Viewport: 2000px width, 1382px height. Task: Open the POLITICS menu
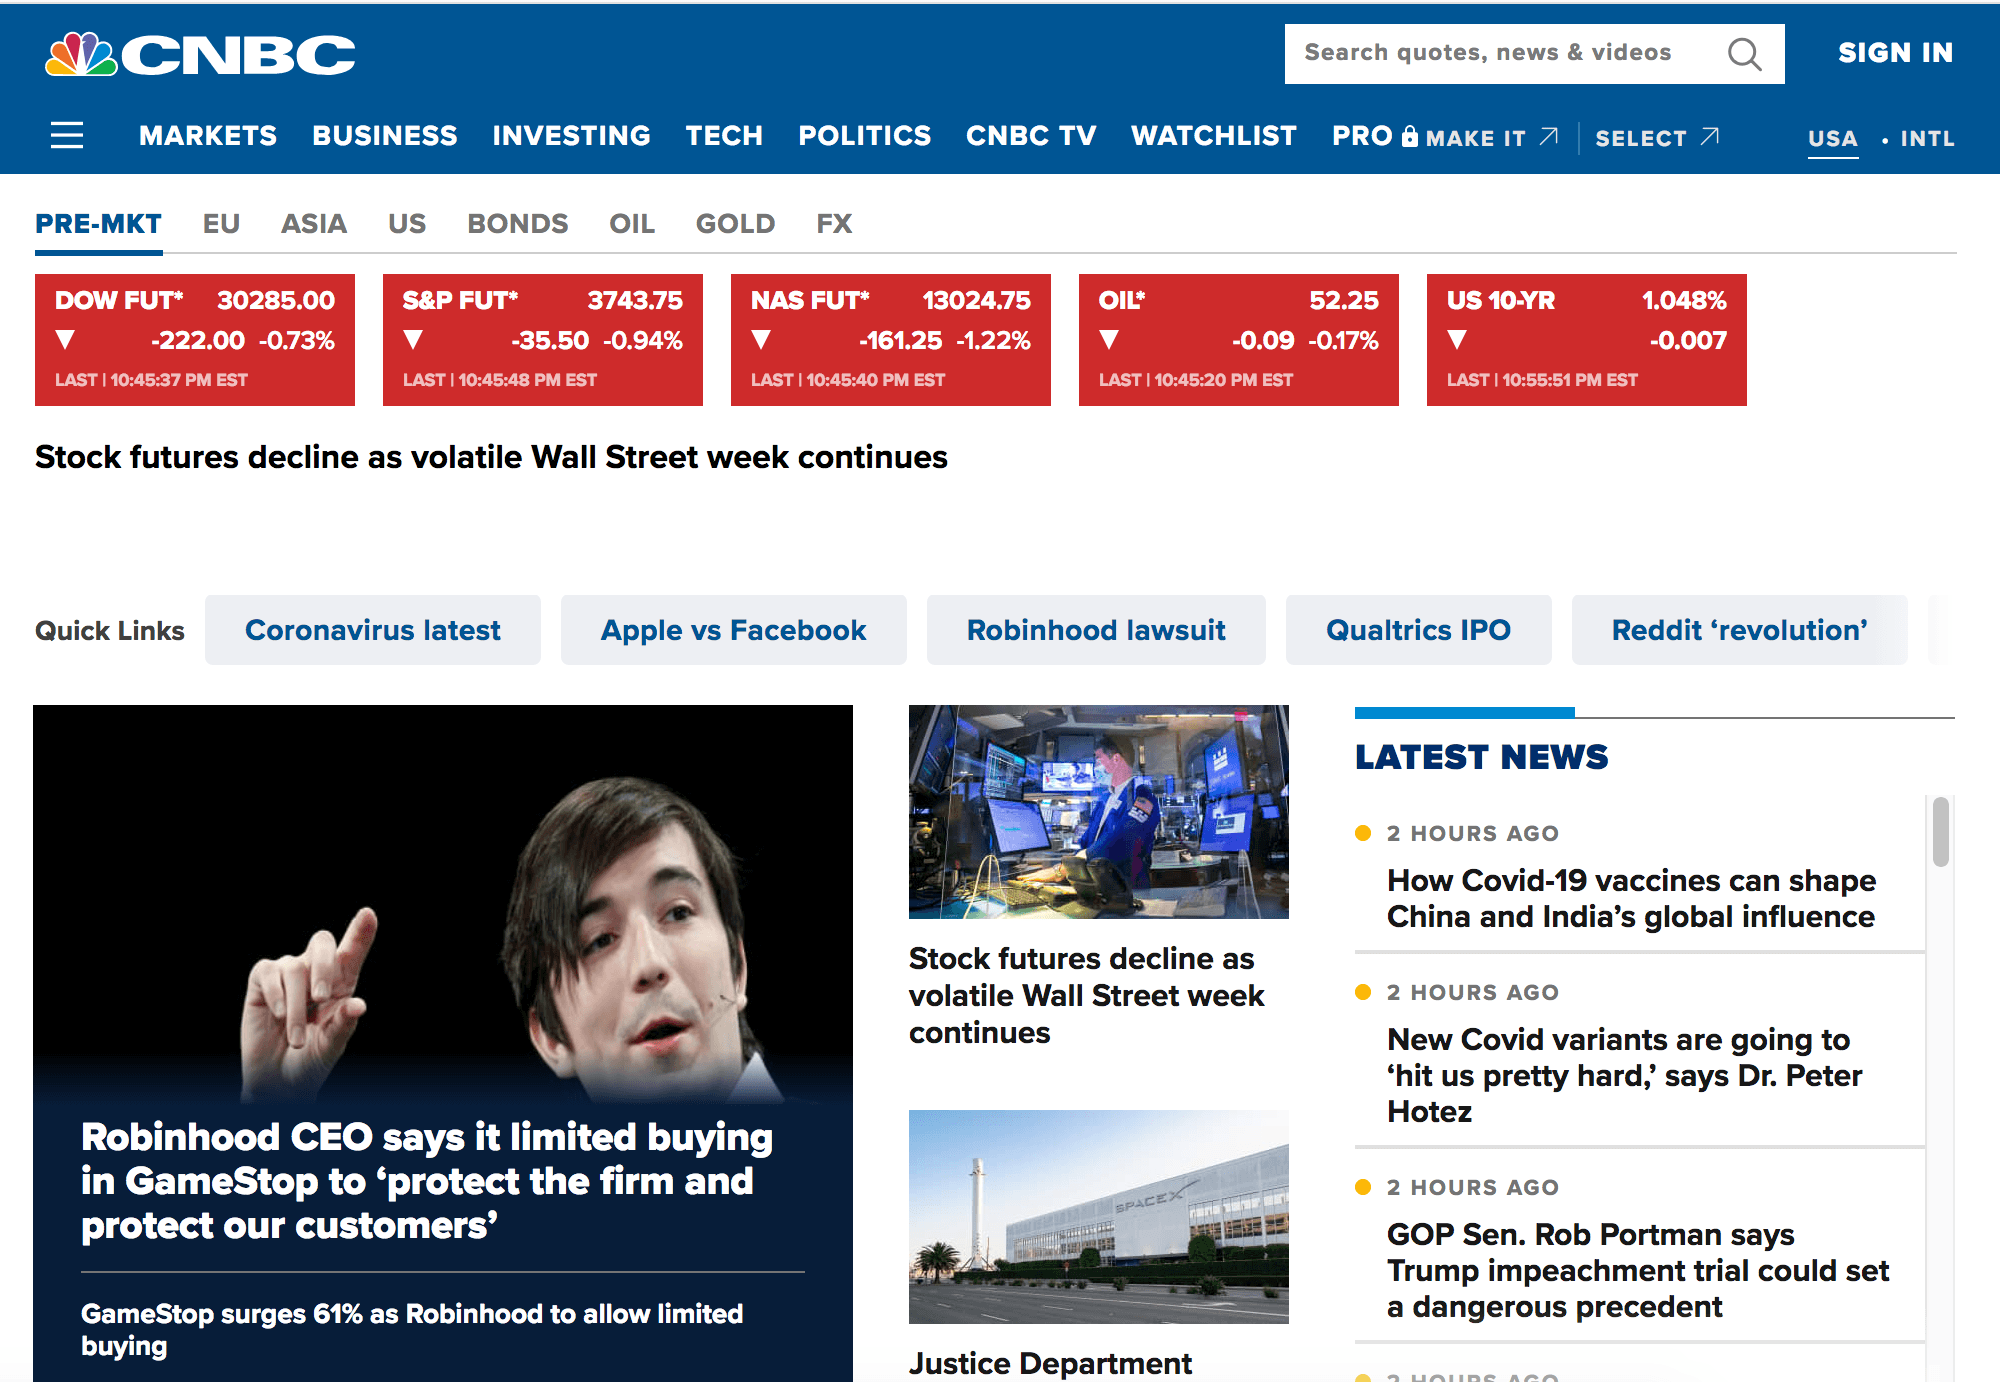coord(865,136)
